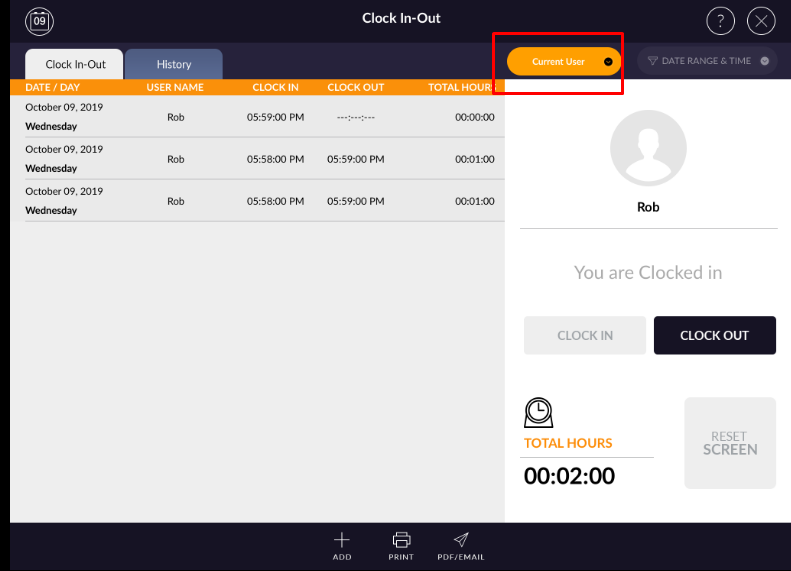Screen dimensions: 791x571
Task: Click the Clock In column header
Action: [275, 88]
